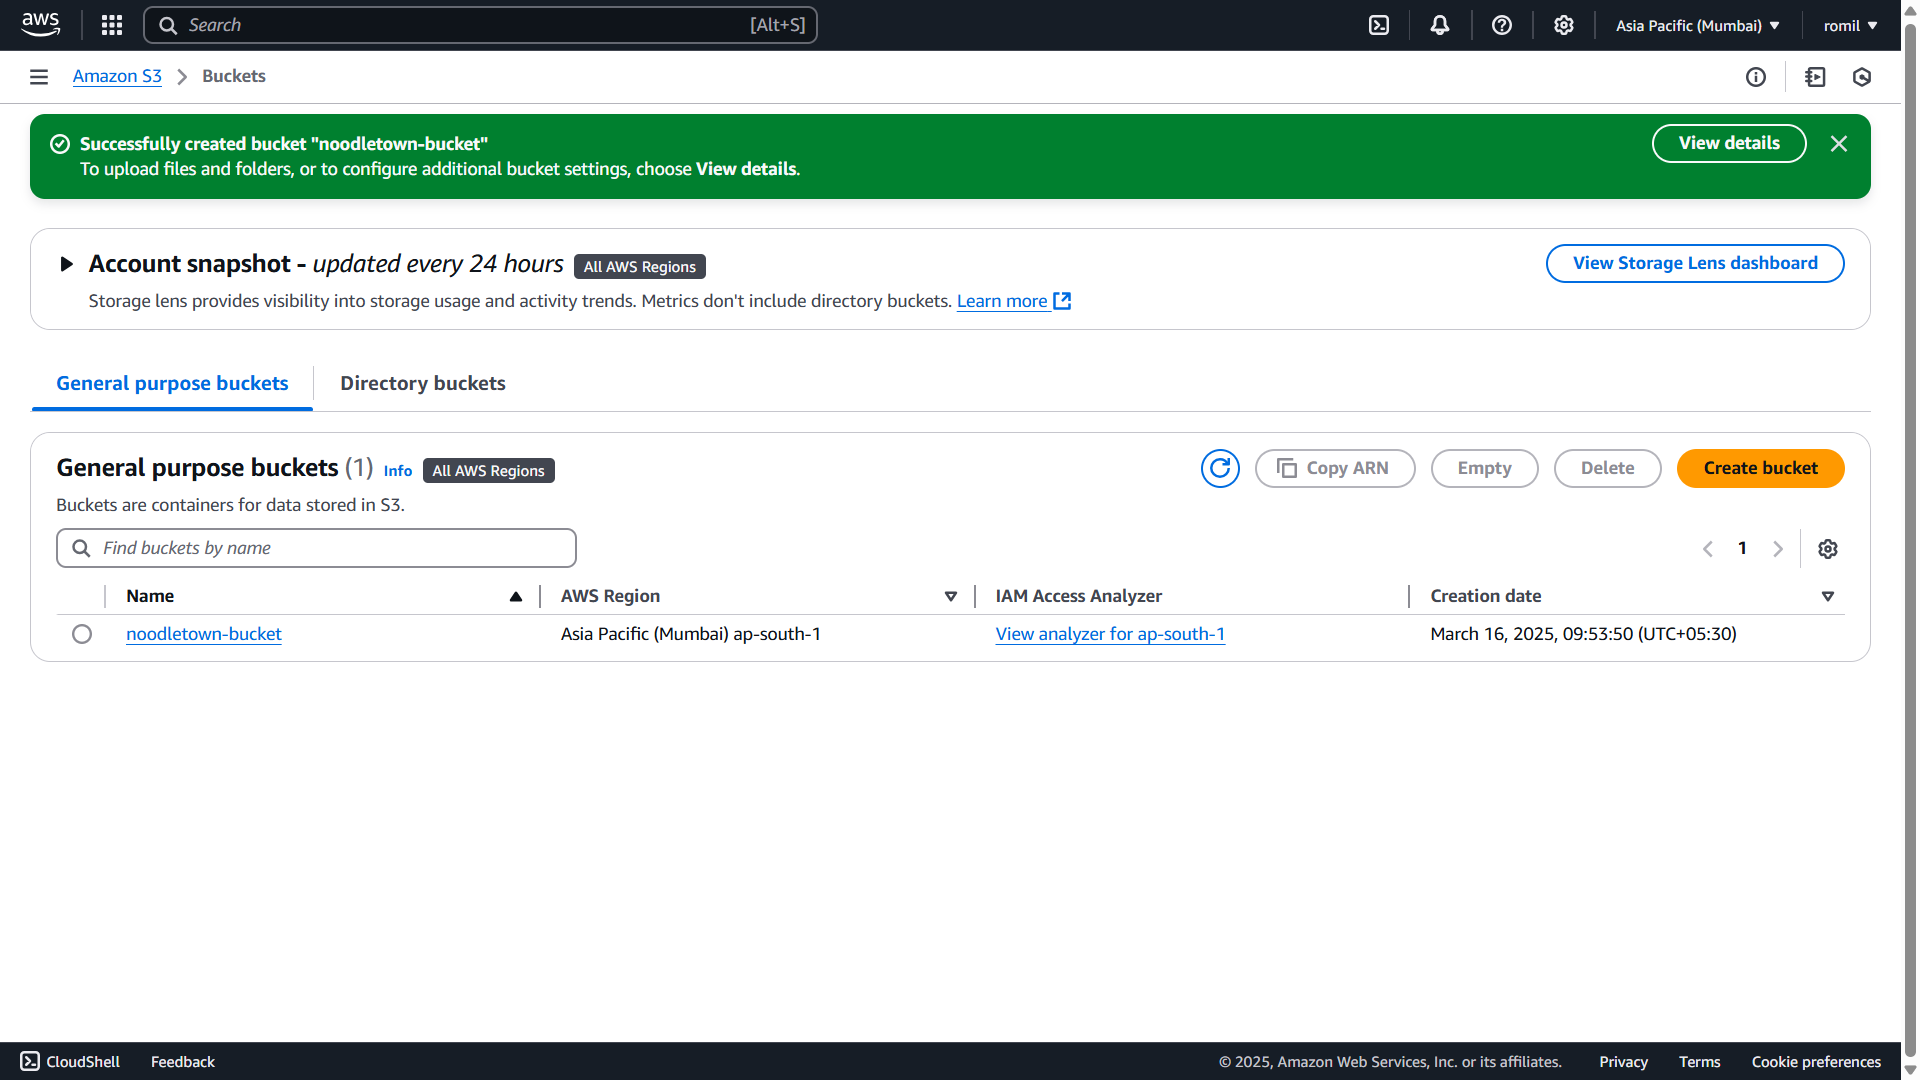Click the Copy ARN button

pos(1335,468)
